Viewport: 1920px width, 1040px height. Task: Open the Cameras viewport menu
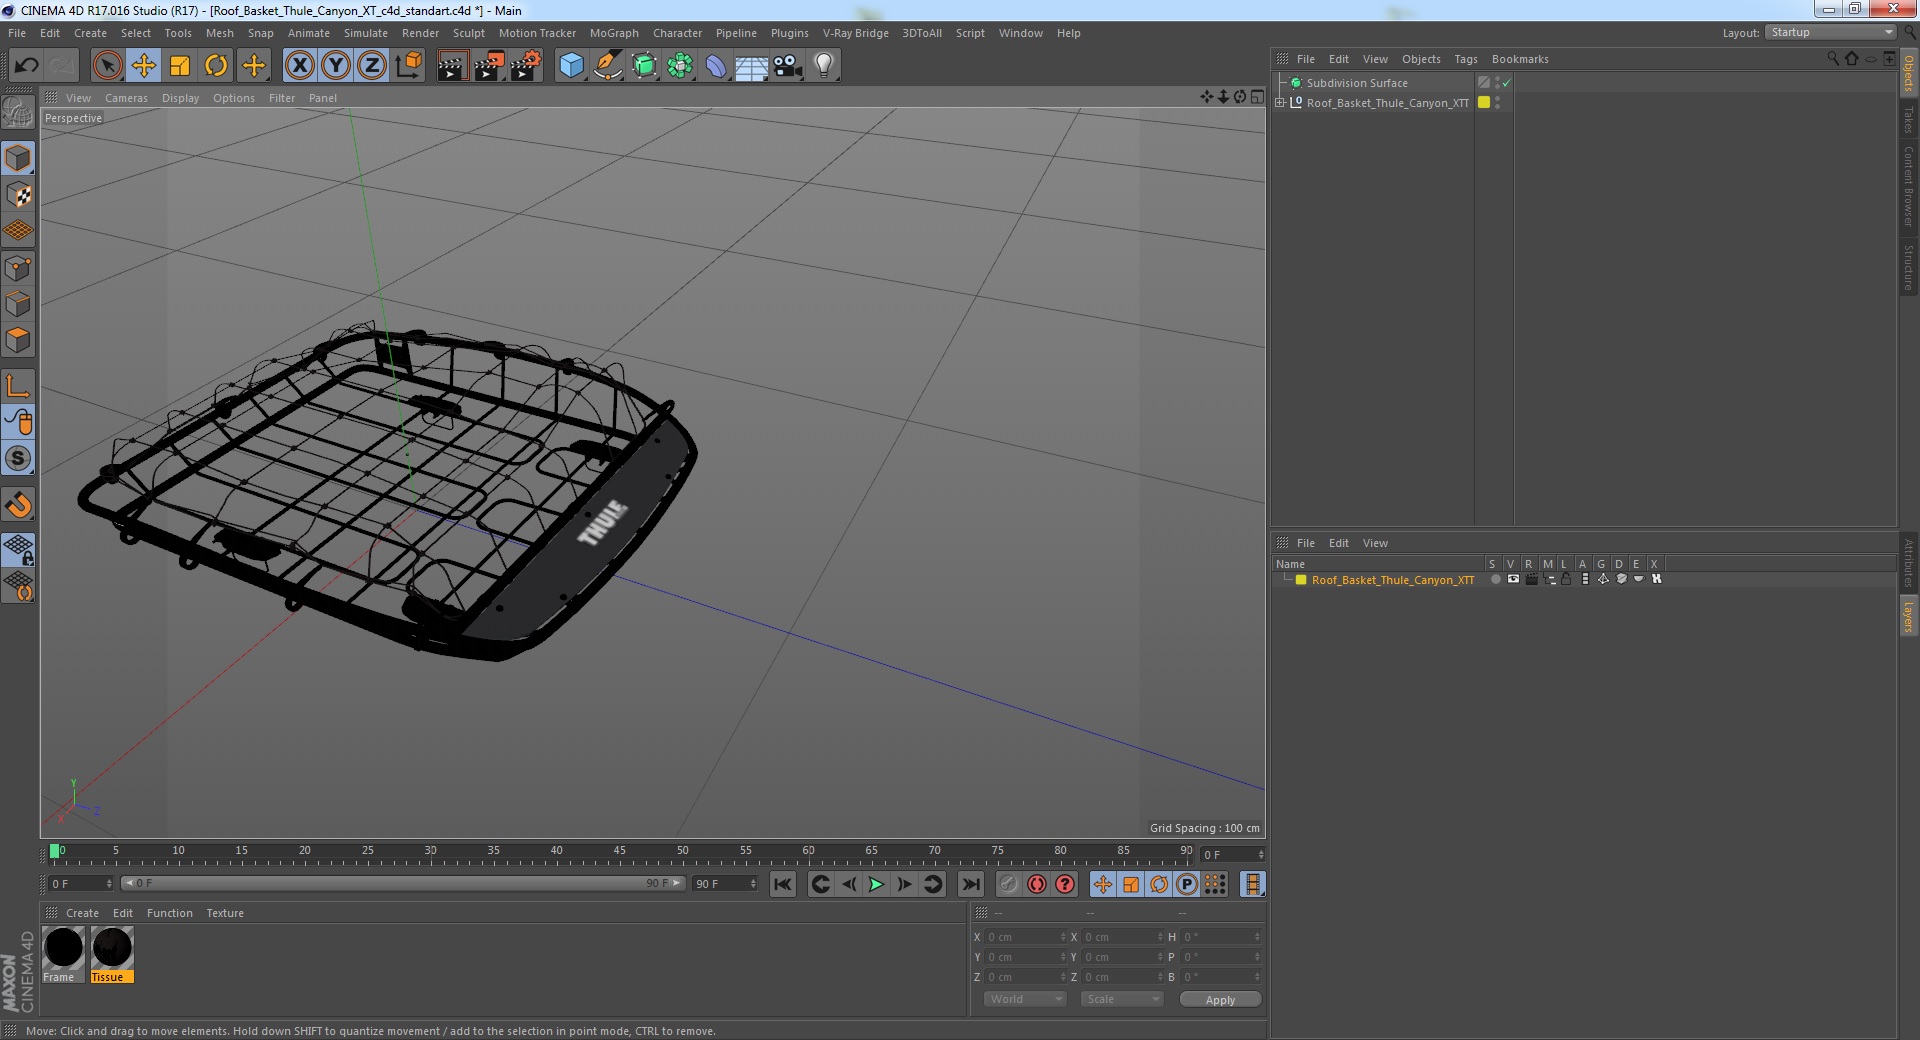pos(126,98)
